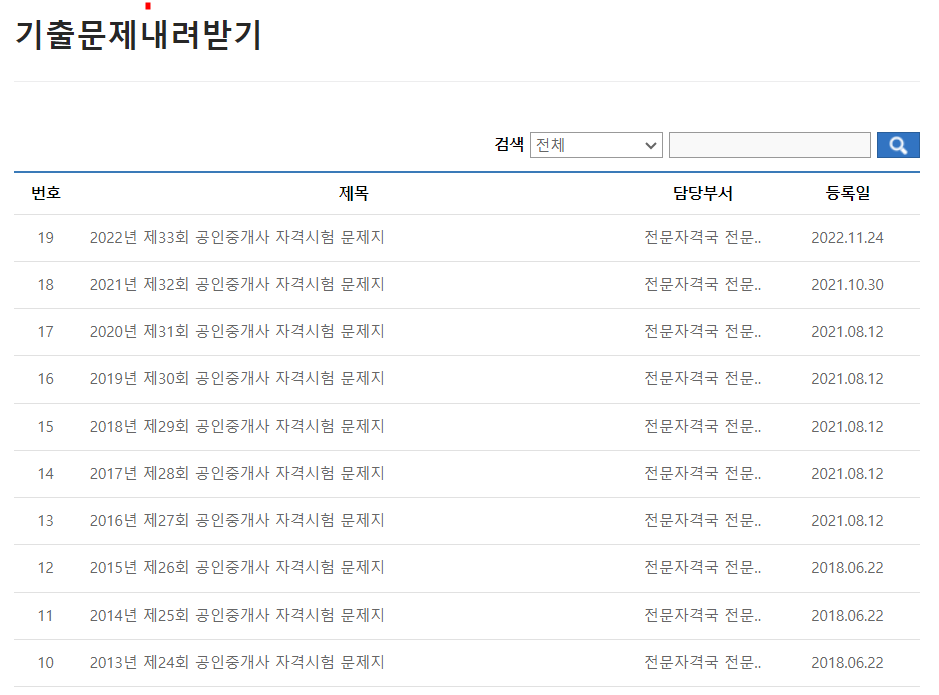
Task: Click 전문자격국 department in row 19
Action: [702, 238]
